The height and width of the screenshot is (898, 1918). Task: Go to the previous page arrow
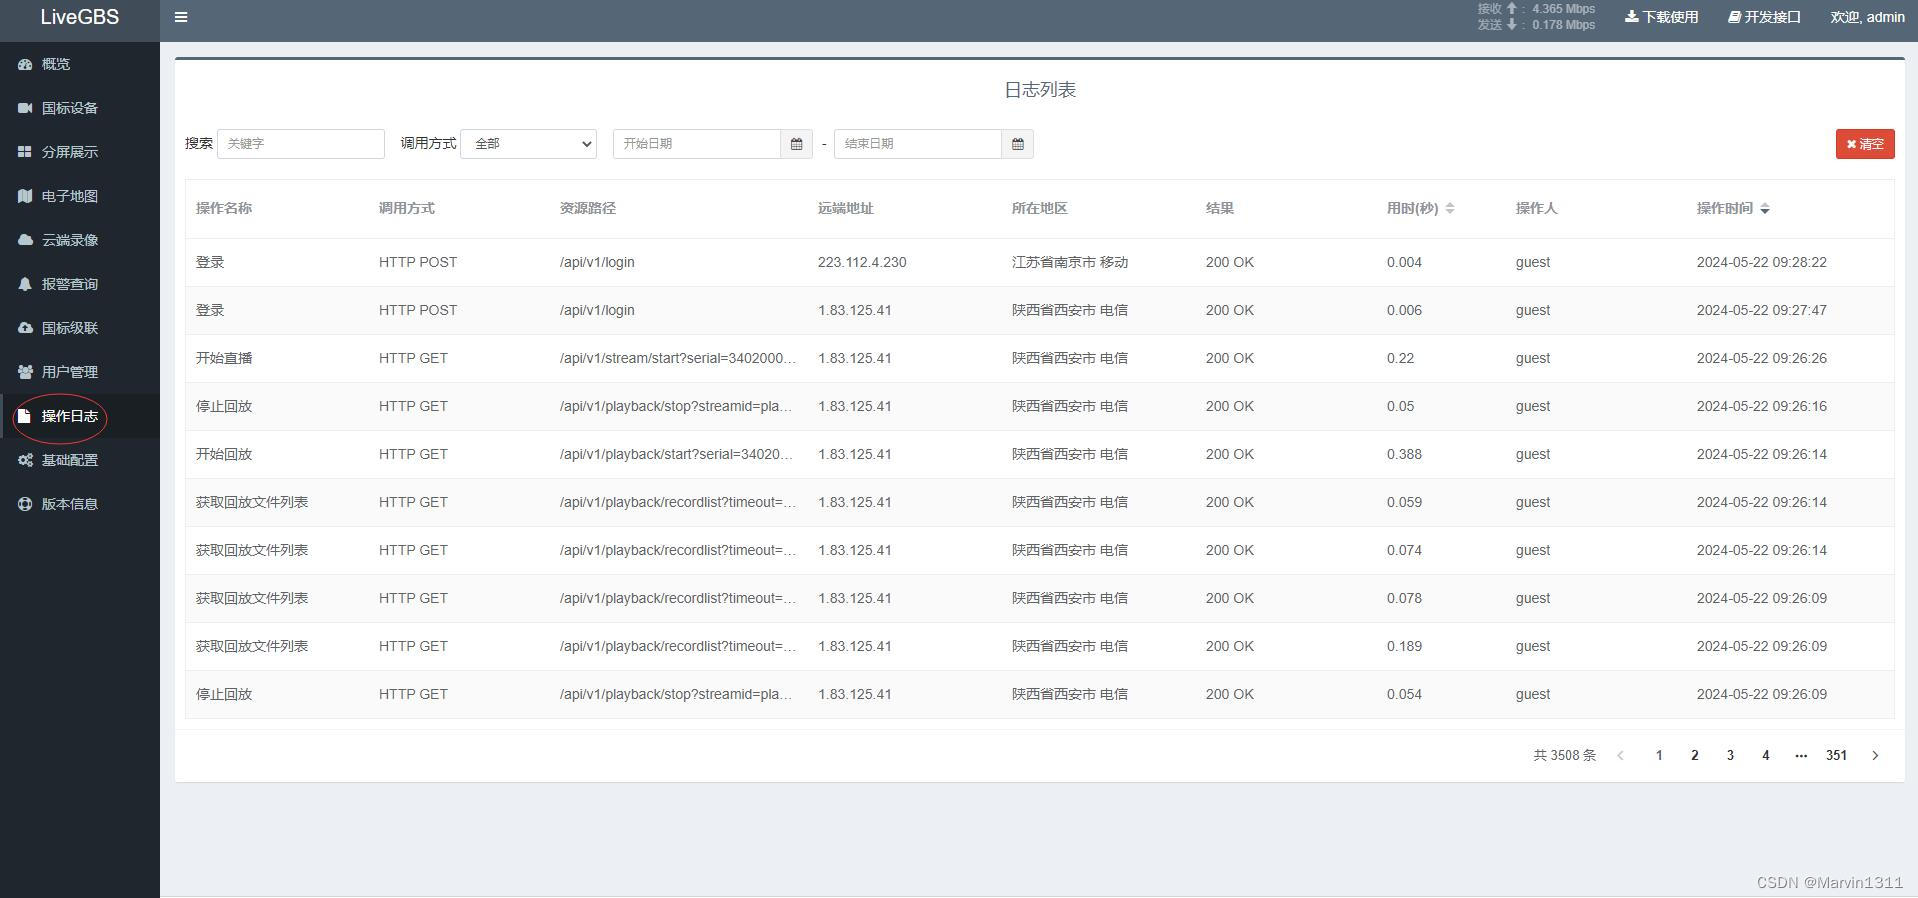1621,755
